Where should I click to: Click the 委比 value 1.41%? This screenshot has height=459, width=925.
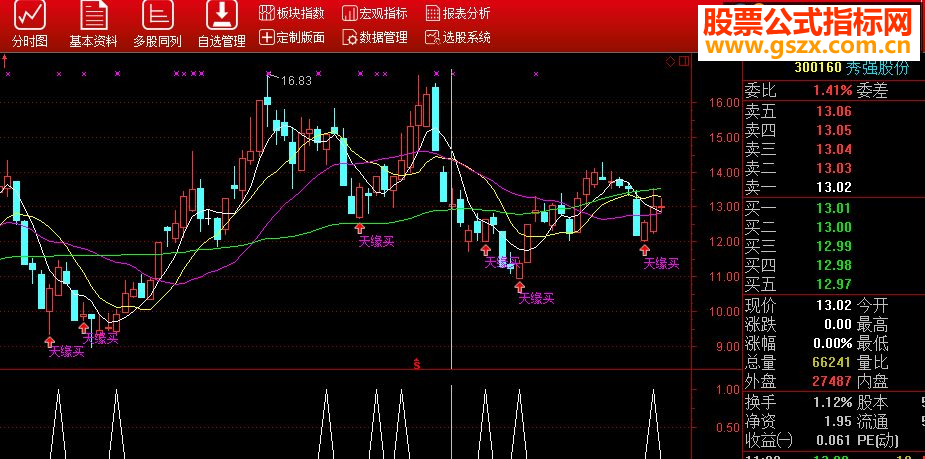pyautogui.click(x=833, y=91)
